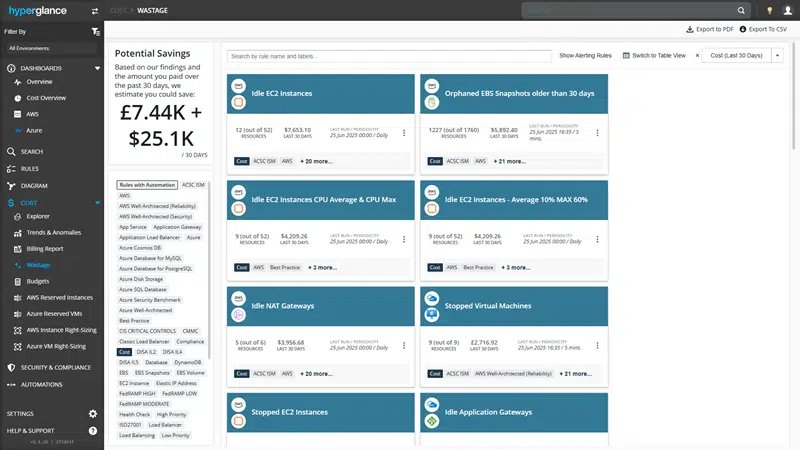Click the Filter By funnel icon
This screenshot has width=800, height=450.
click(95, 32)
